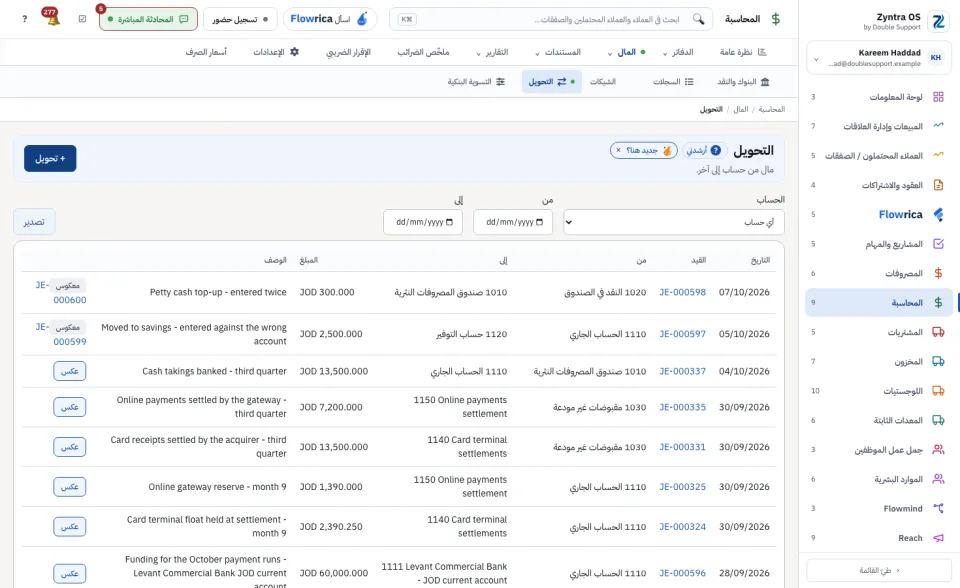Image resolution: width=960 pixels, height=588 pixels.
Task: Open the 'any account' filter dropdown
Action: coord(673,222)
